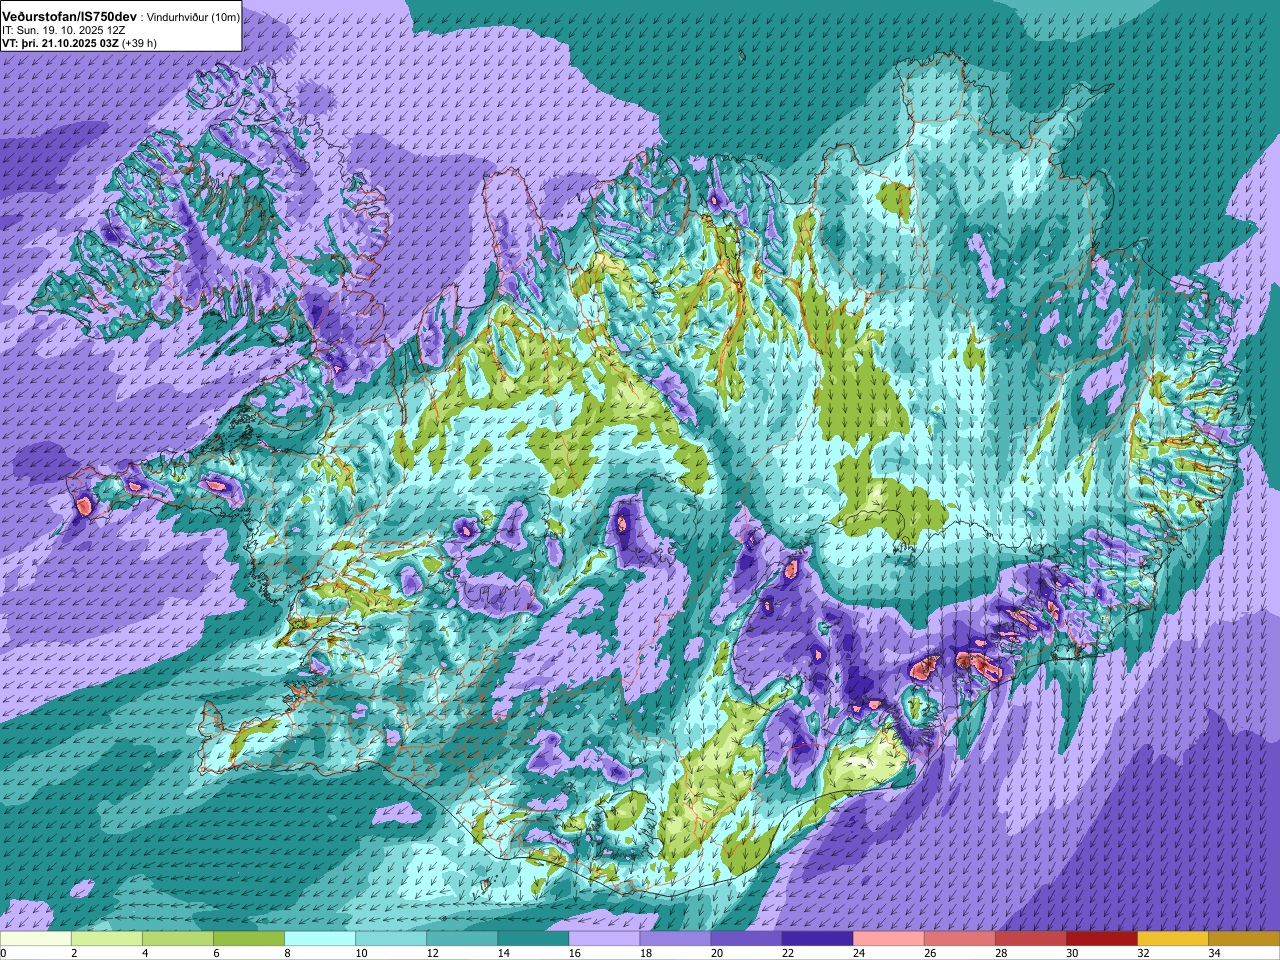Select the 28–30 red legend swatch

[1030, 939]
